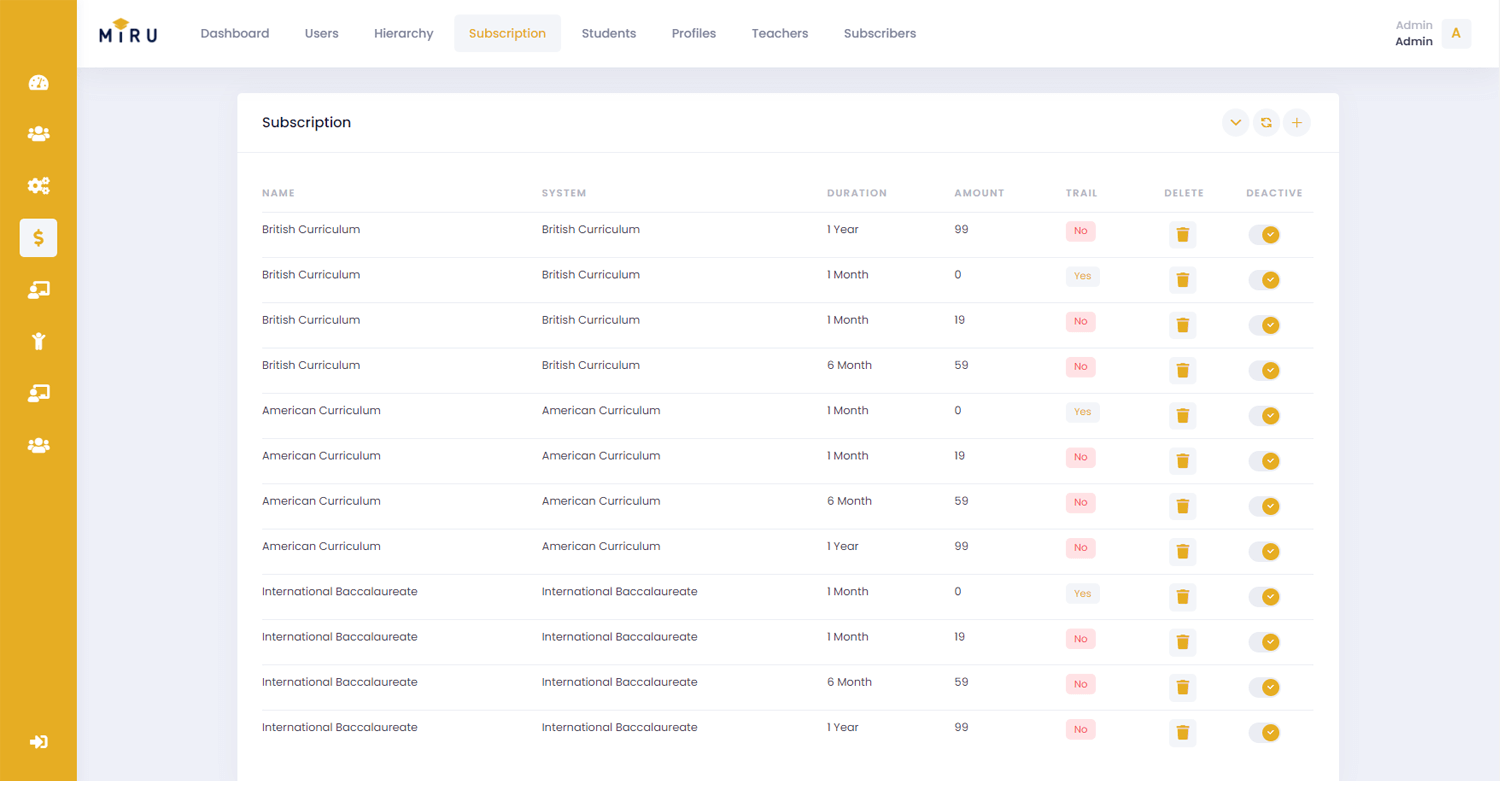Screen dimensions: 1500x785
Task: Go to the Subscribers page
Action: click(879, 33)
